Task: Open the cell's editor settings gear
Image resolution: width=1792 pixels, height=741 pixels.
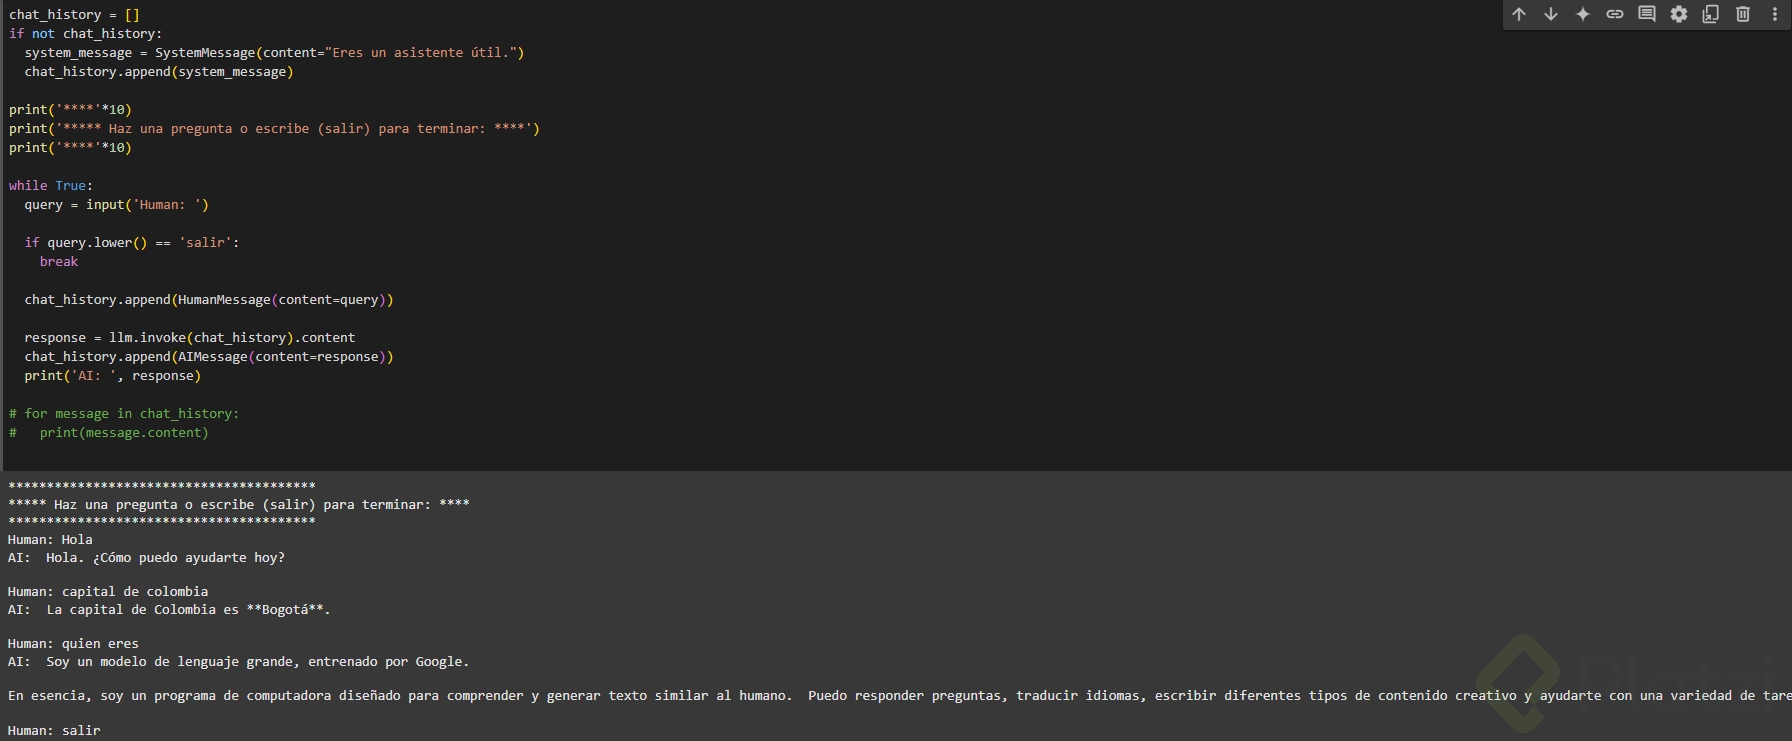Action: [x=1679, y=14]
